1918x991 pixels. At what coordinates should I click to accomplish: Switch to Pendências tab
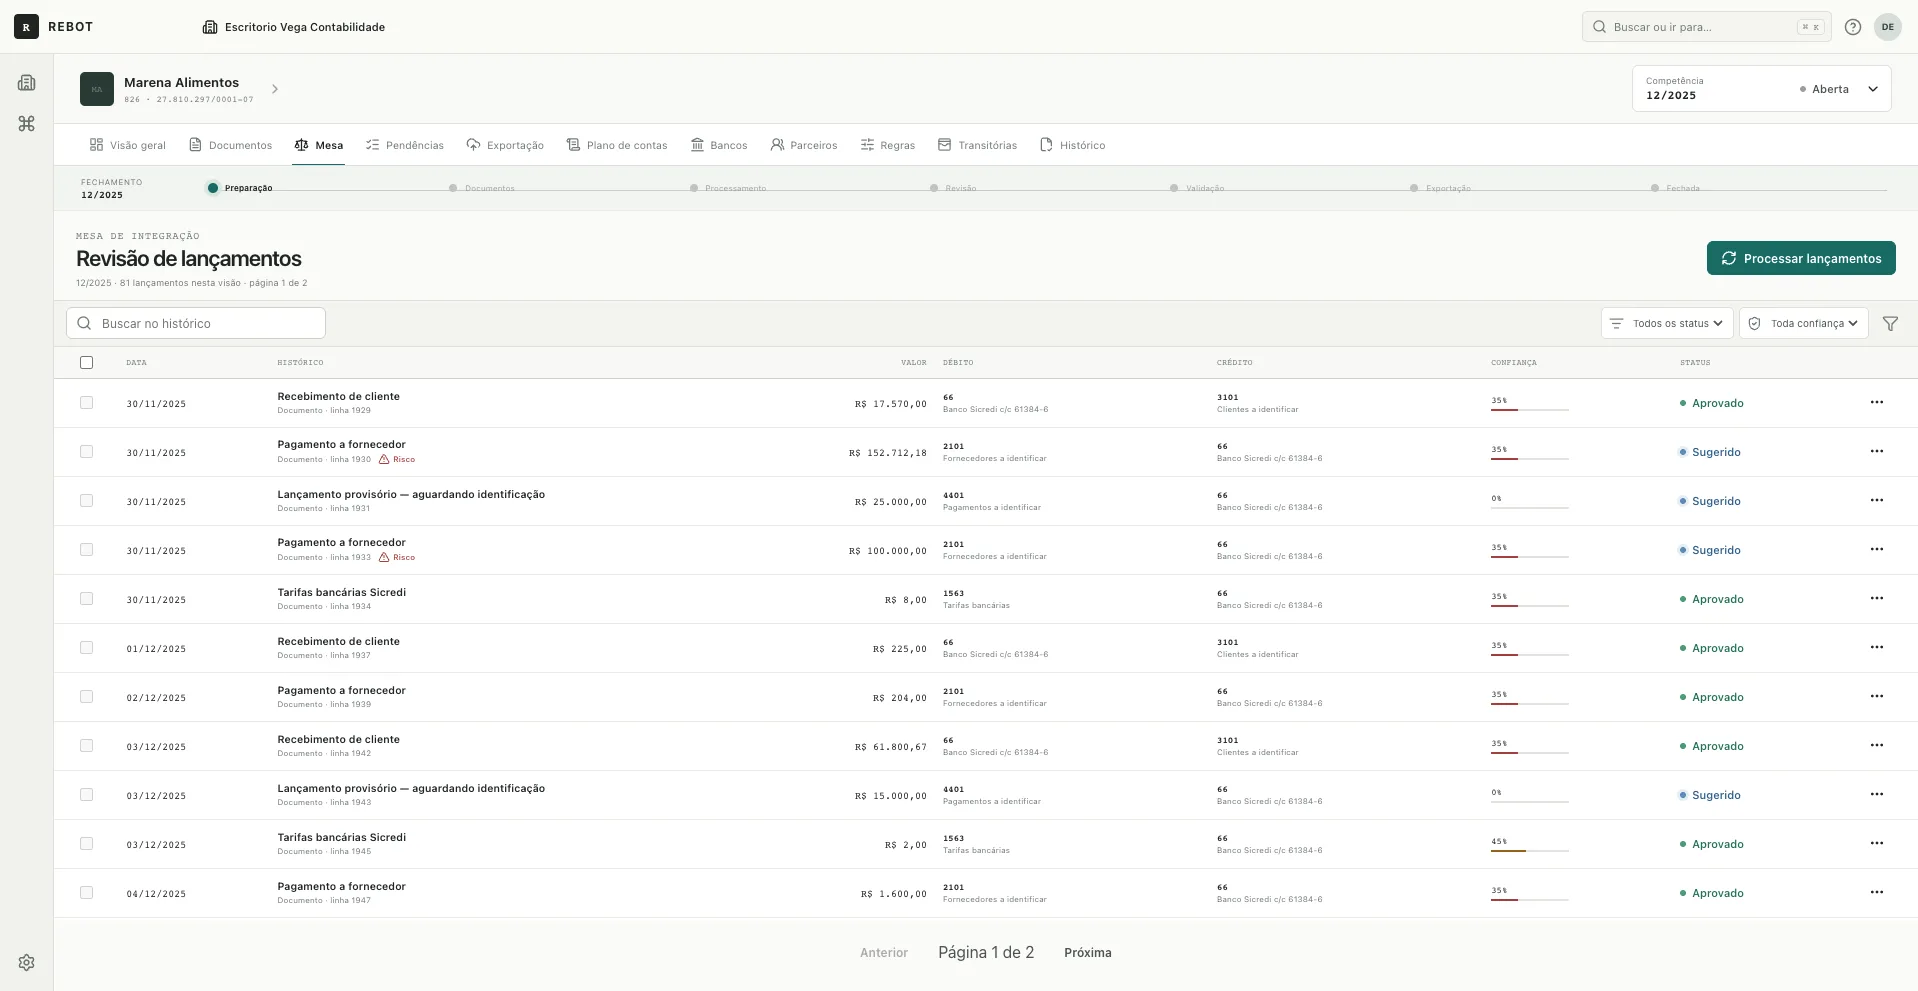[405, 145]
